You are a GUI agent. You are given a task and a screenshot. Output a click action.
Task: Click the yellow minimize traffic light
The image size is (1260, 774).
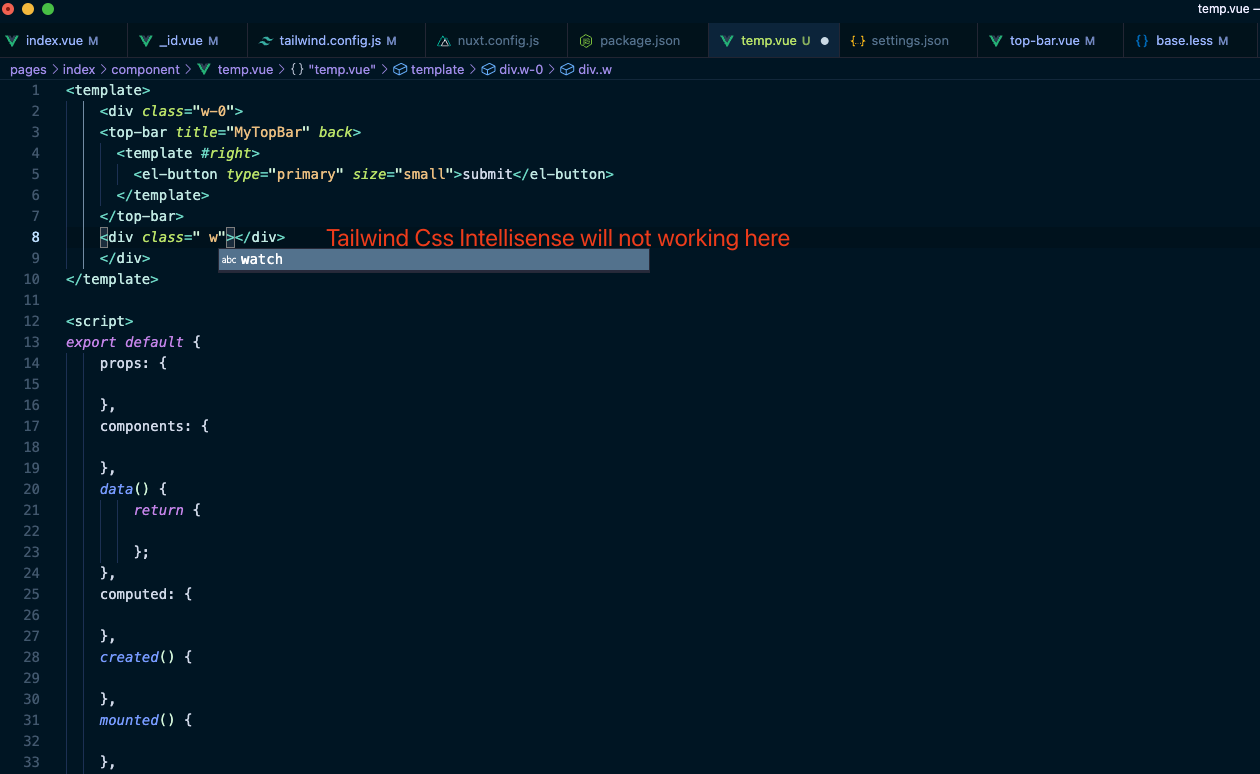(x=28, y=8)
